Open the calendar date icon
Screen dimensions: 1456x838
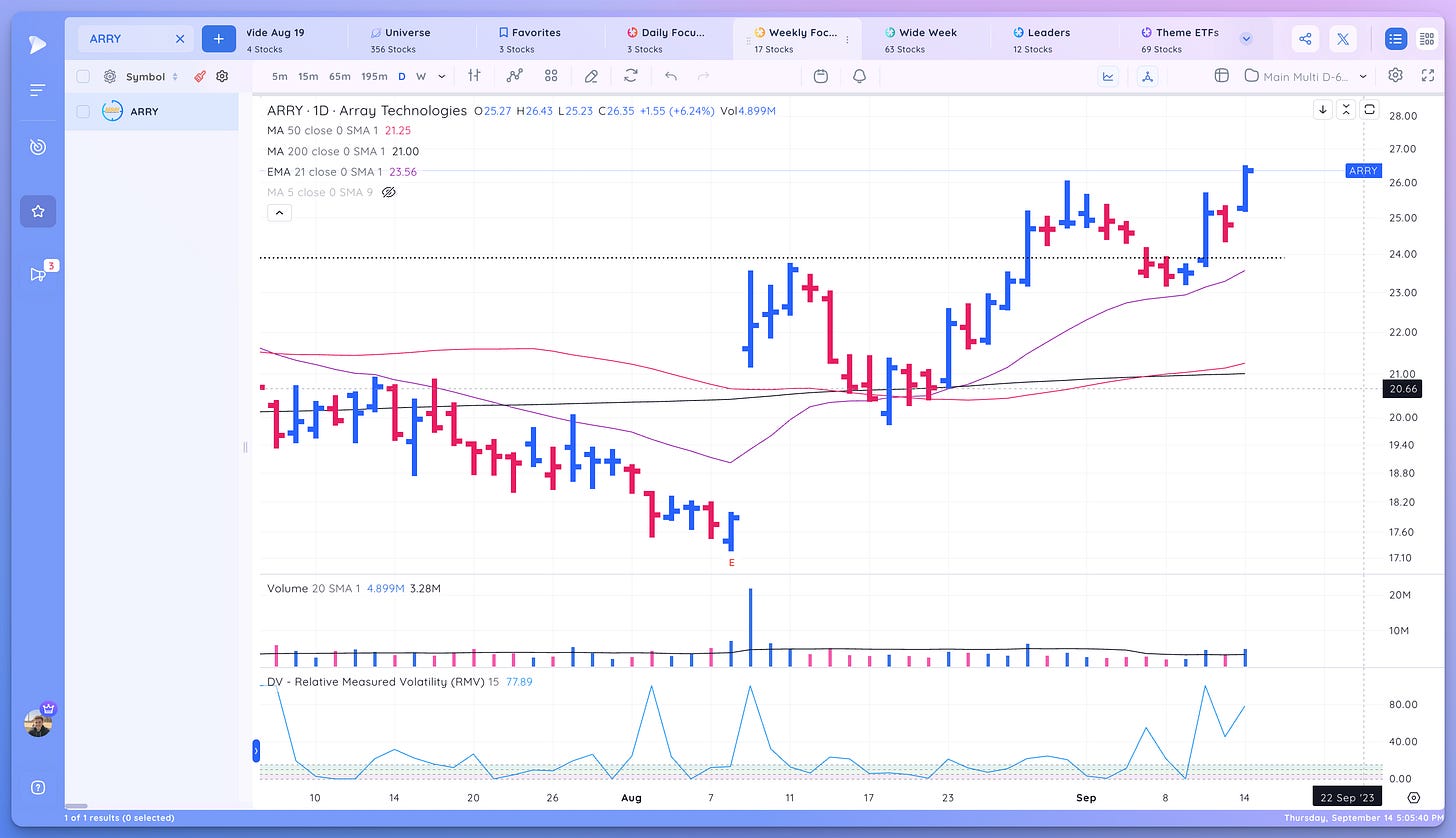821,76
